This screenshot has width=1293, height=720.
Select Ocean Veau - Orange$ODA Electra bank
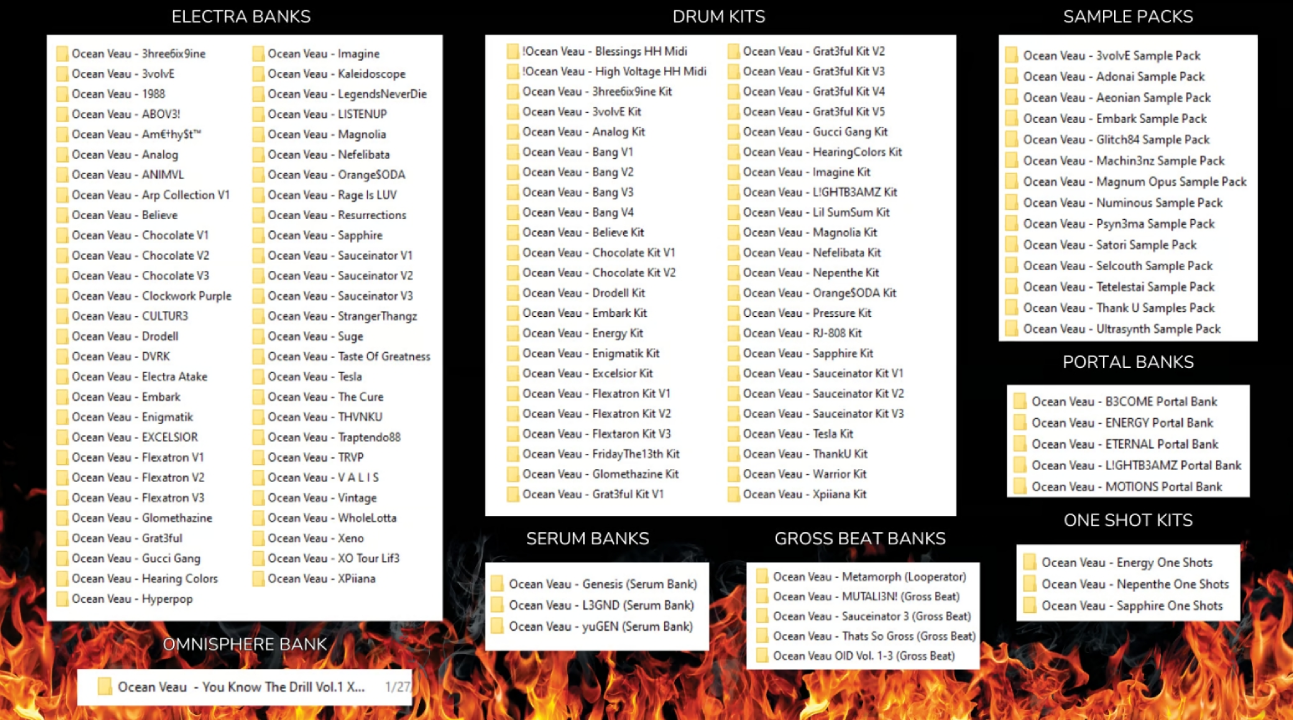click(x=337, y=175)
